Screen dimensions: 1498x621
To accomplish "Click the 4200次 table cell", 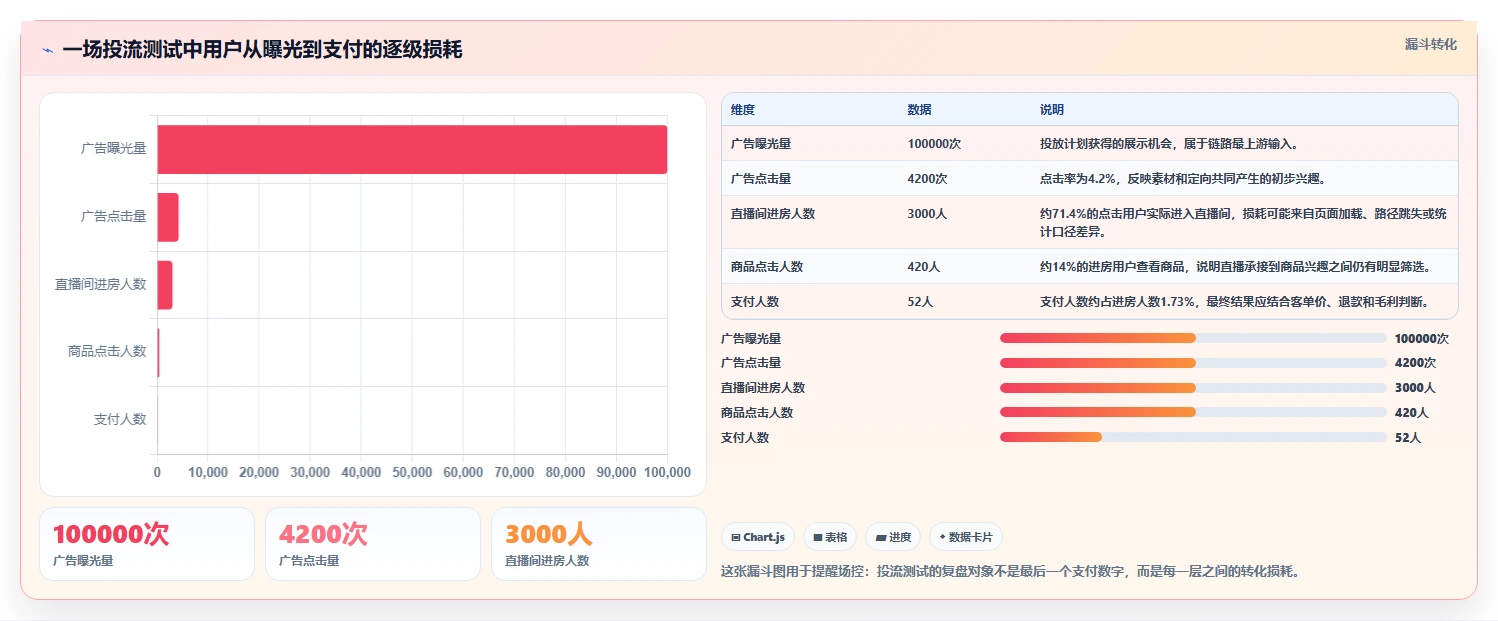I will [927, 179].
